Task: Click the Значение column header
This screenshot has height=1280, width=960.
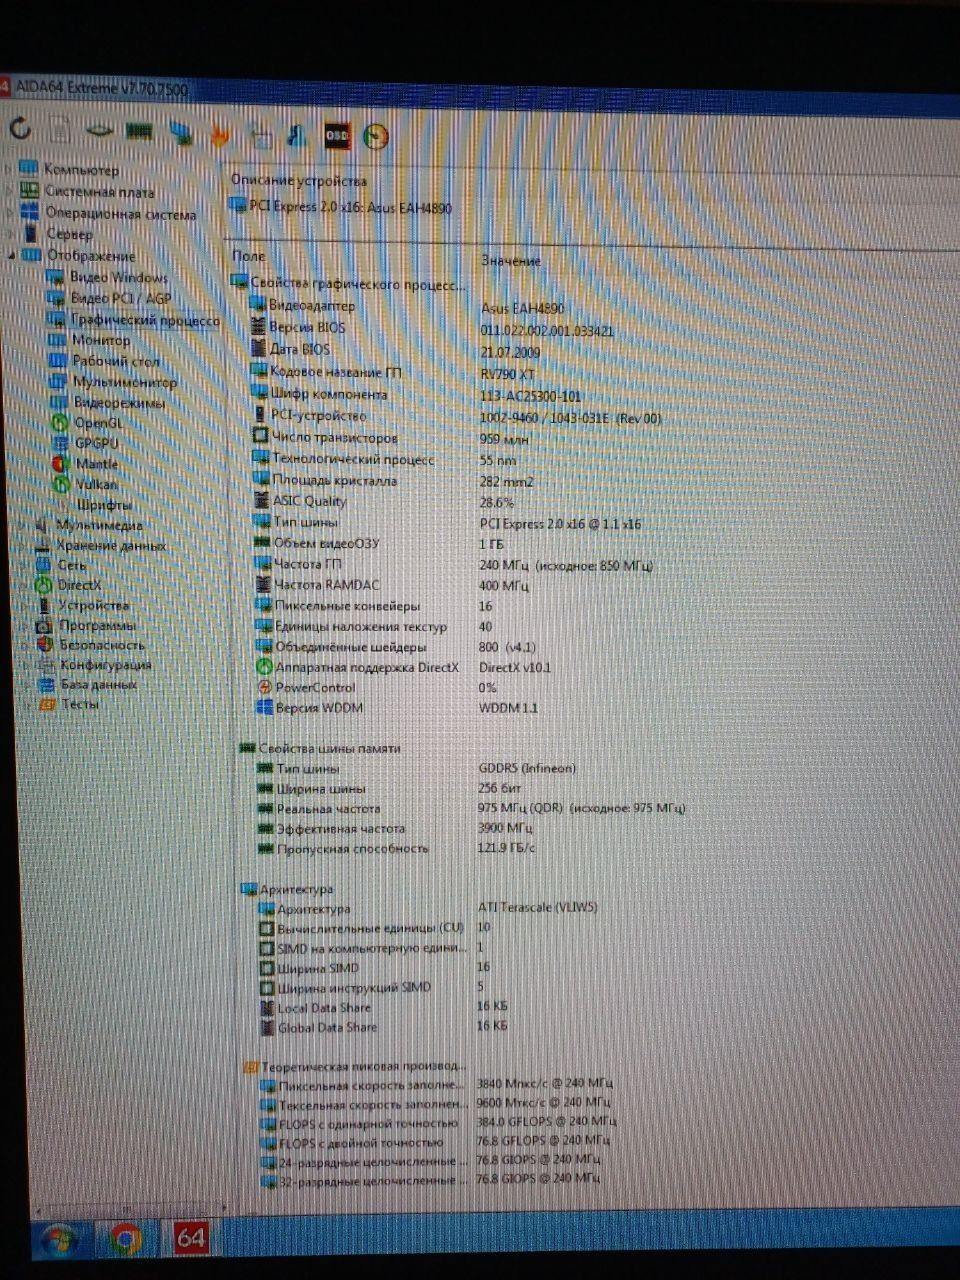Action: 511,261
